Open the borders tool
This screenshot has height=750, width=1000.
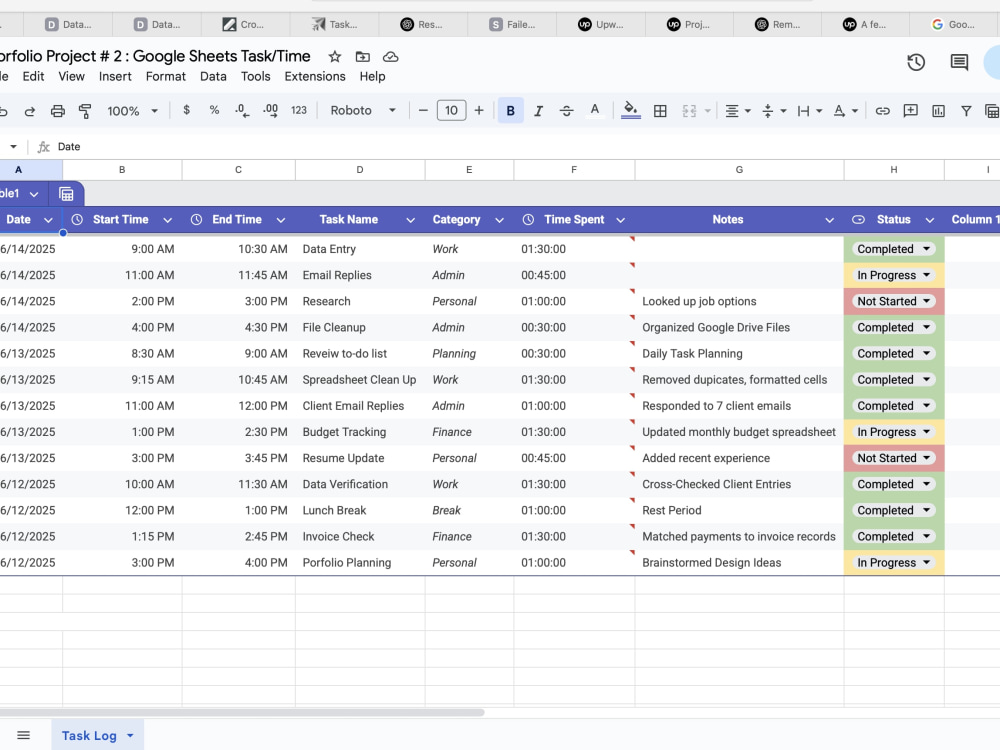[x=660, y=111]
